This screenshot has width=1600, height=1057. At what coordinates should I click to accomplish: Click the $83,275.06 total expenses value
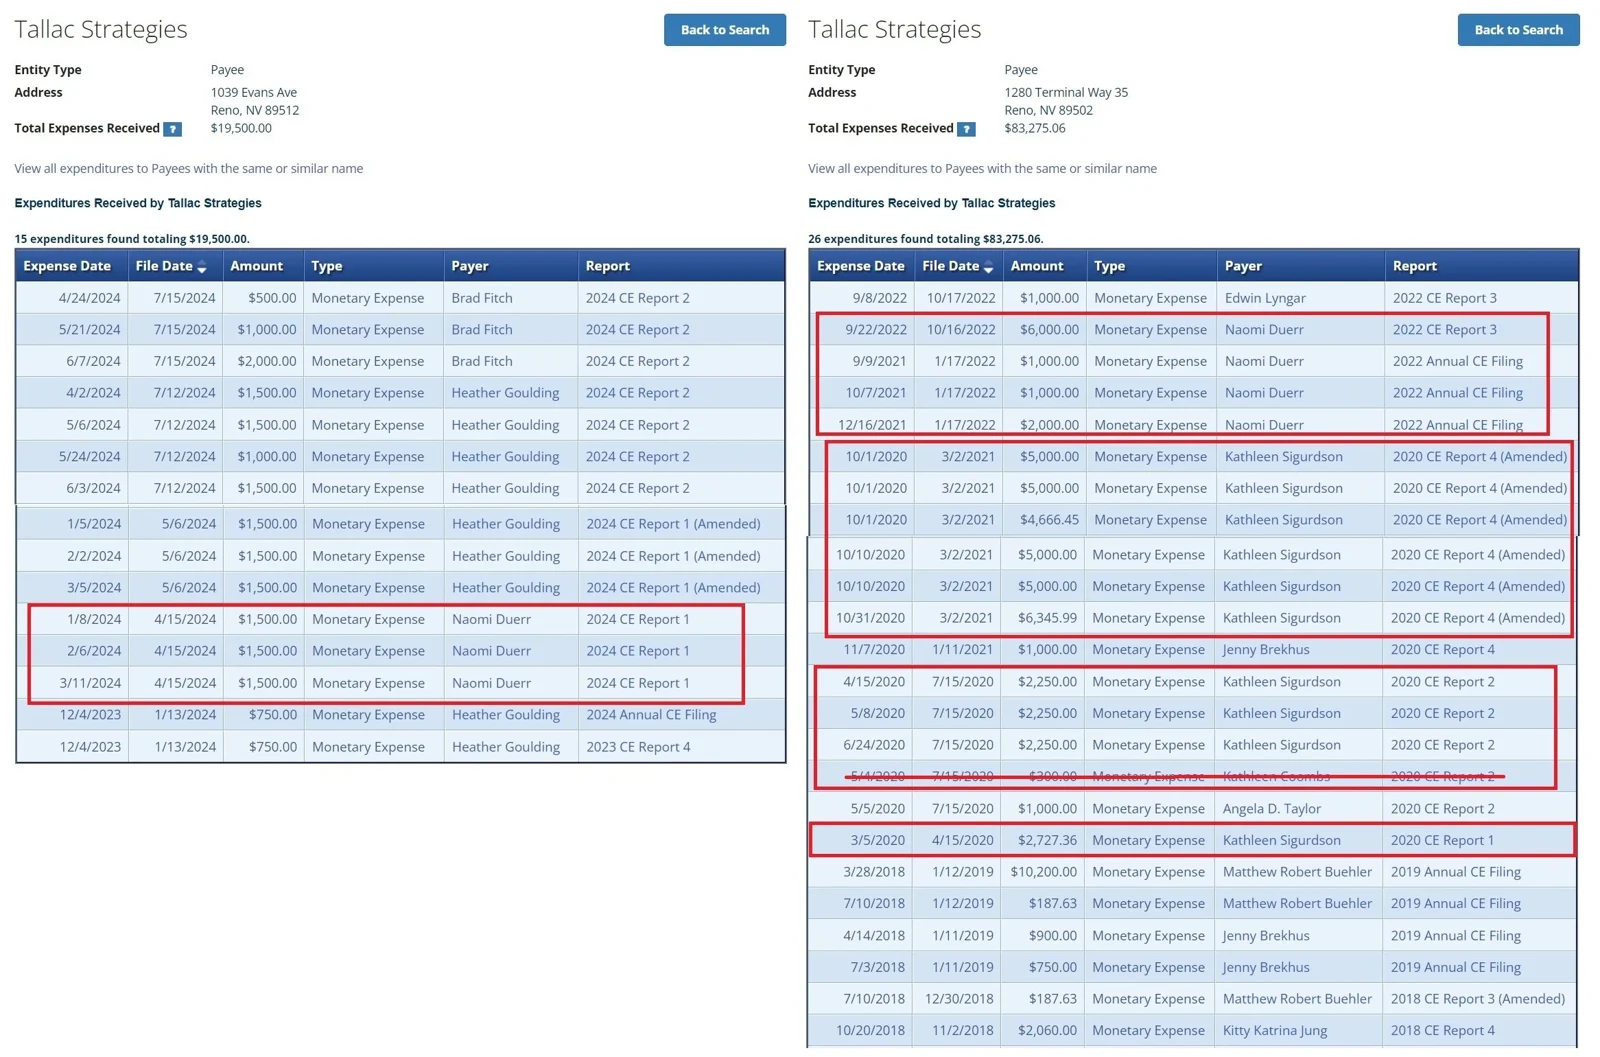coord(1034,129)
